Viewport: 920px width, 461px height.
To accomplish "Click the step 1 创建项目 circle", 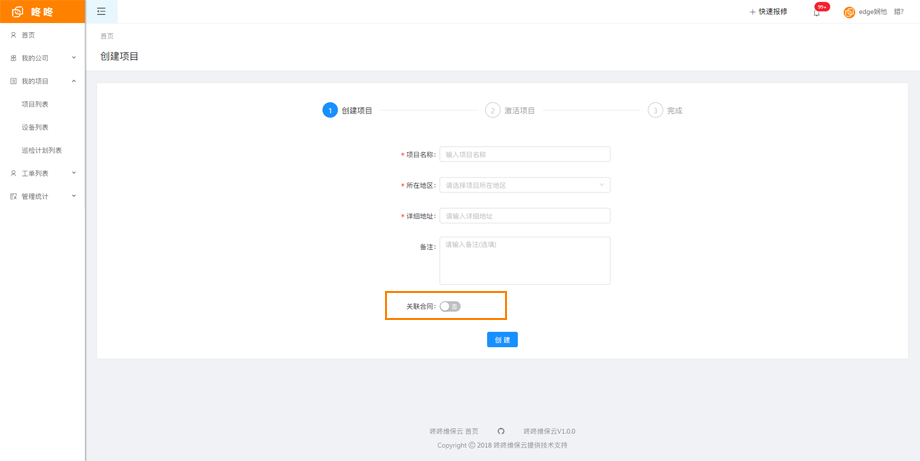I will click(330, 110).
